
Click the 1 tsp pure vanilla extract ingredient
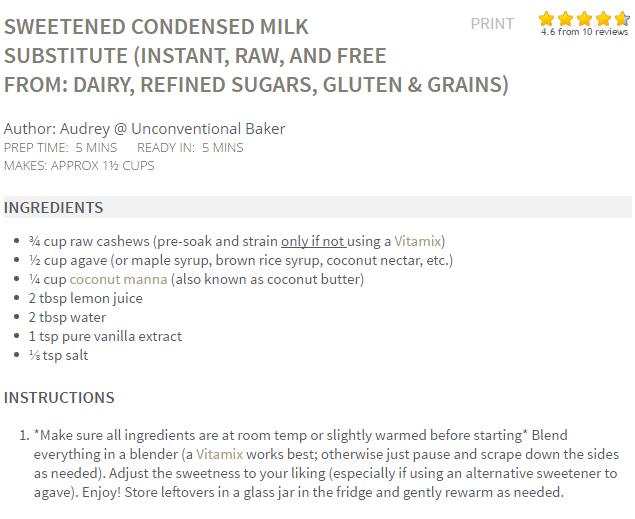105,336
